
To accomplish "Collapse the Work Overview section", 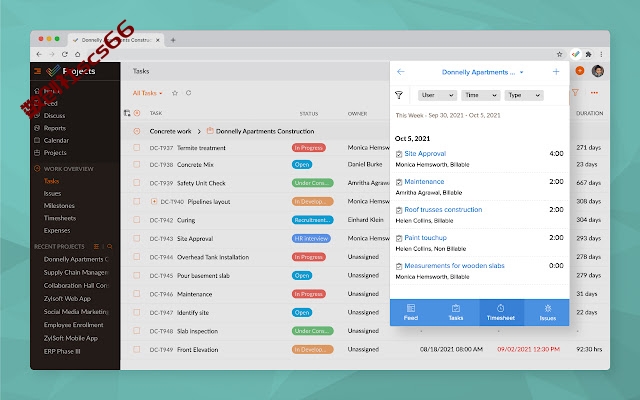I will pos(37,169).
